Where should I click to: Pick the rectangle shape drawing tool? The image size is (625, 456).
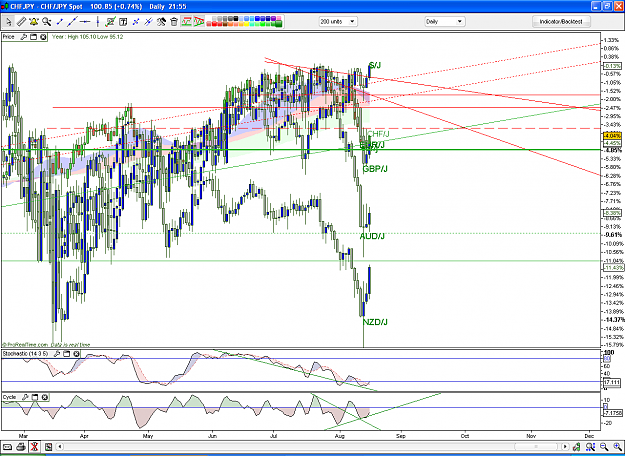[x=110, y=22]
